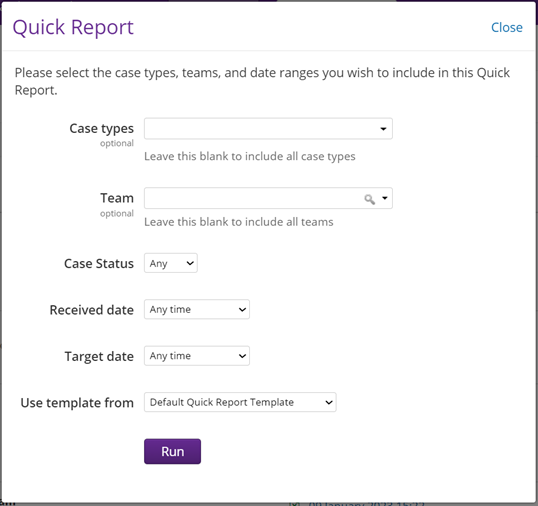Screen dimensions: 538x506
Task: Click the 'Leave this blank to include all teams' hint
Action: (238, 222)
